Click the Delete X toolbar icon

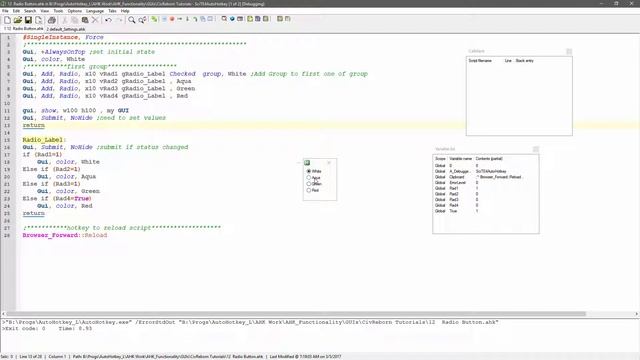(95, 20)
